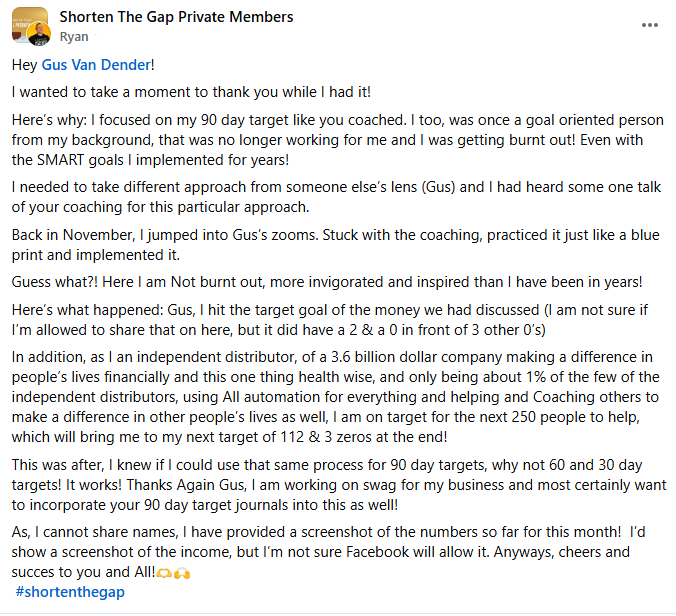
Task: Click the text 'Here's what happened: Gus'
Action: point(102,310)
